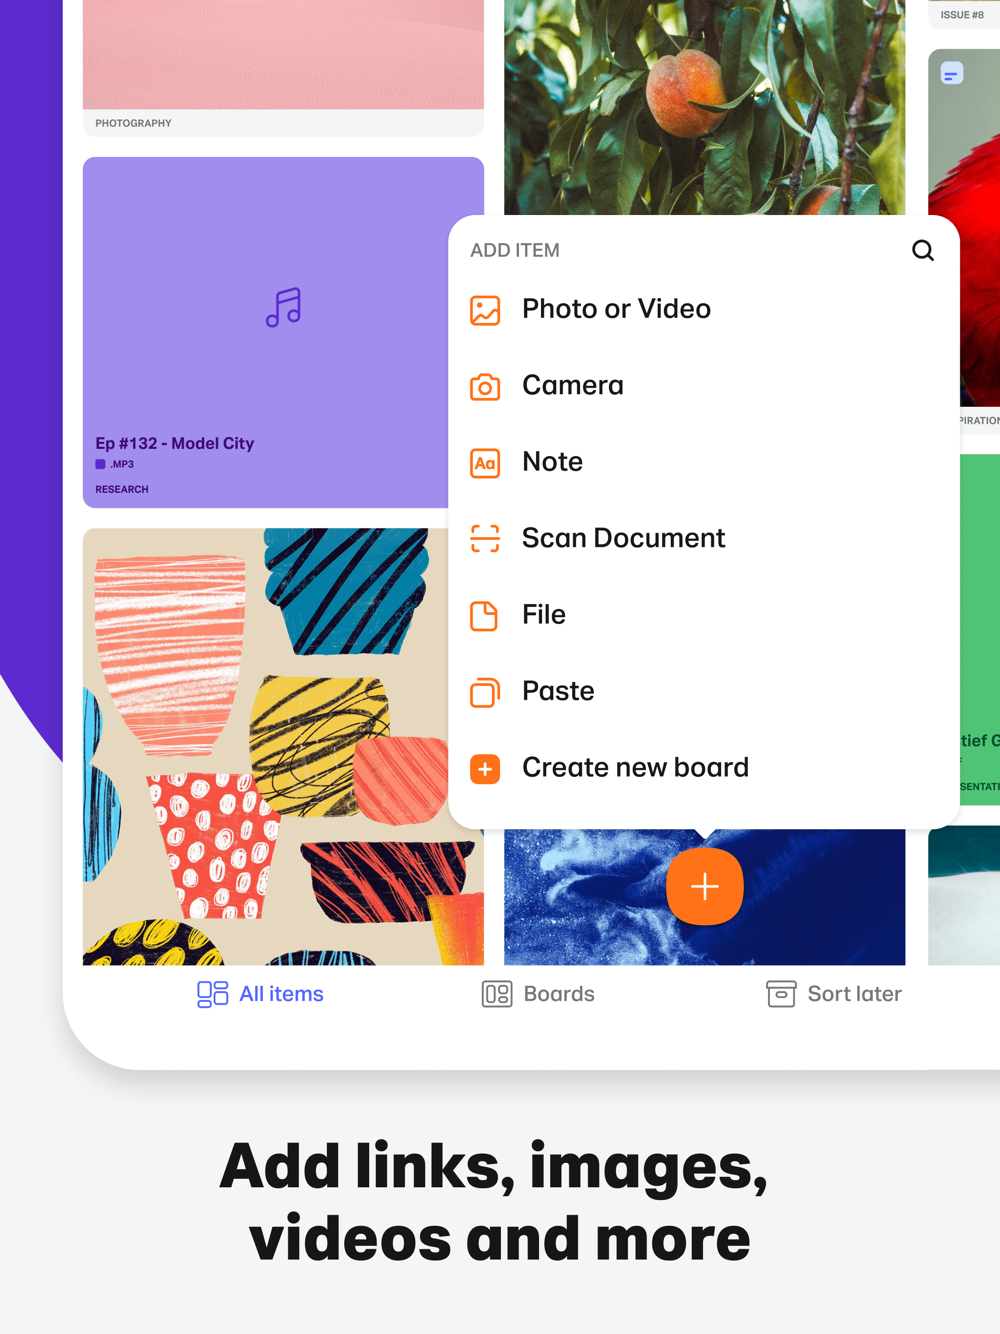Choose Note from Add Item menu
The height and width of the screenshot is (1334, 1000).
(704, 462)
